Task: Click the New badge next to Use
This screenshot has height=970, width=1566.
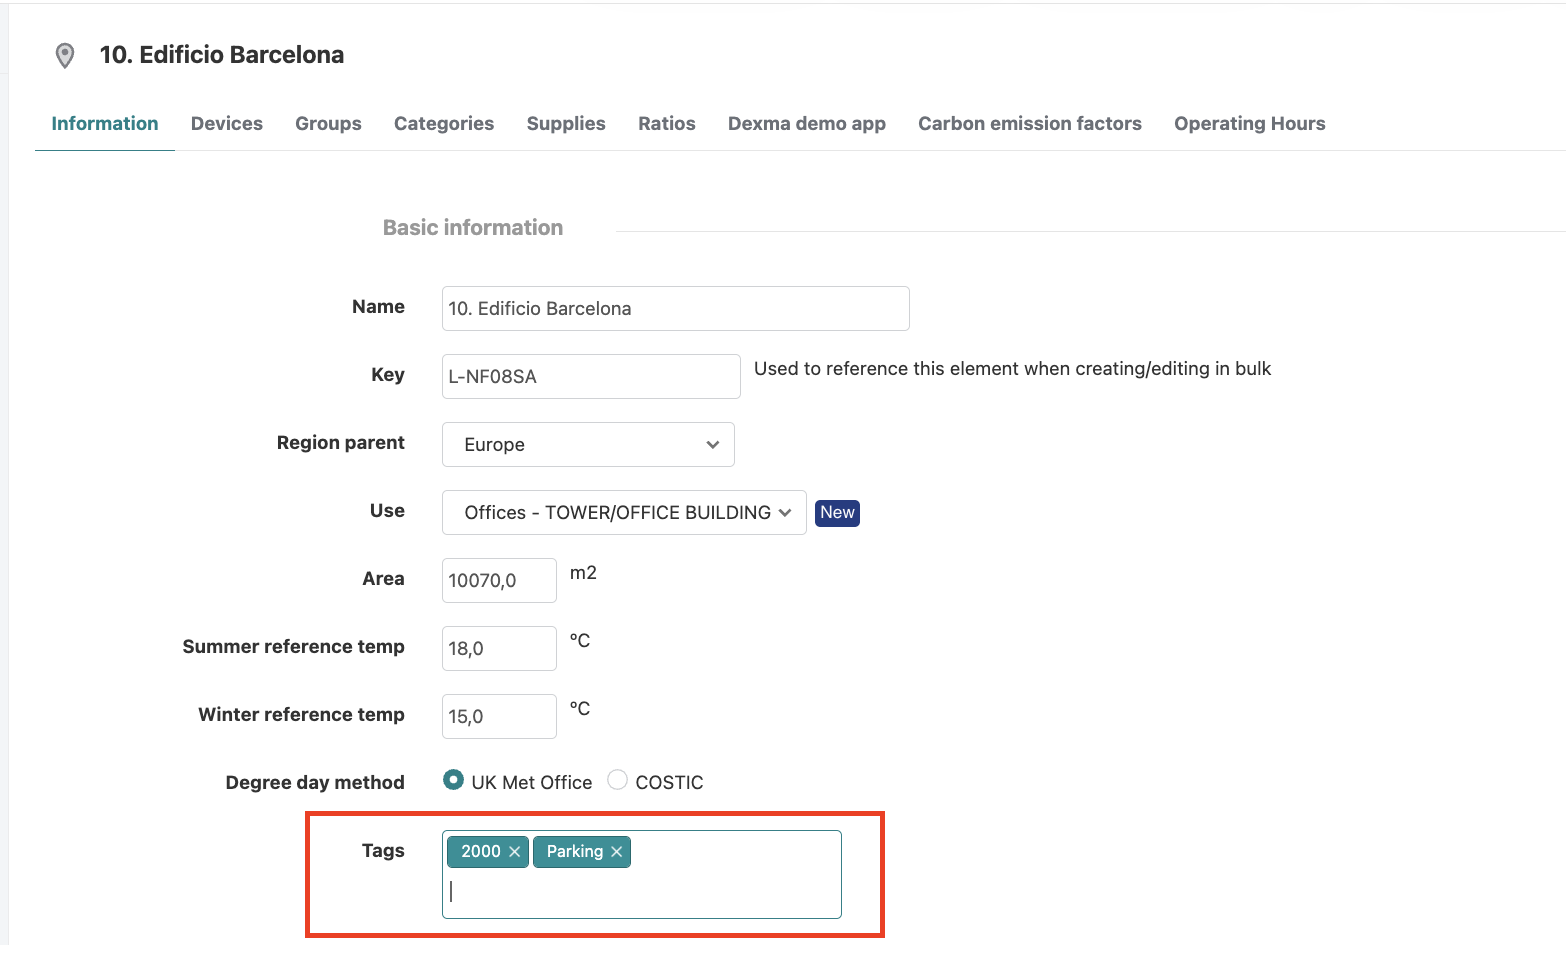Action: click(x=838, y=513)
